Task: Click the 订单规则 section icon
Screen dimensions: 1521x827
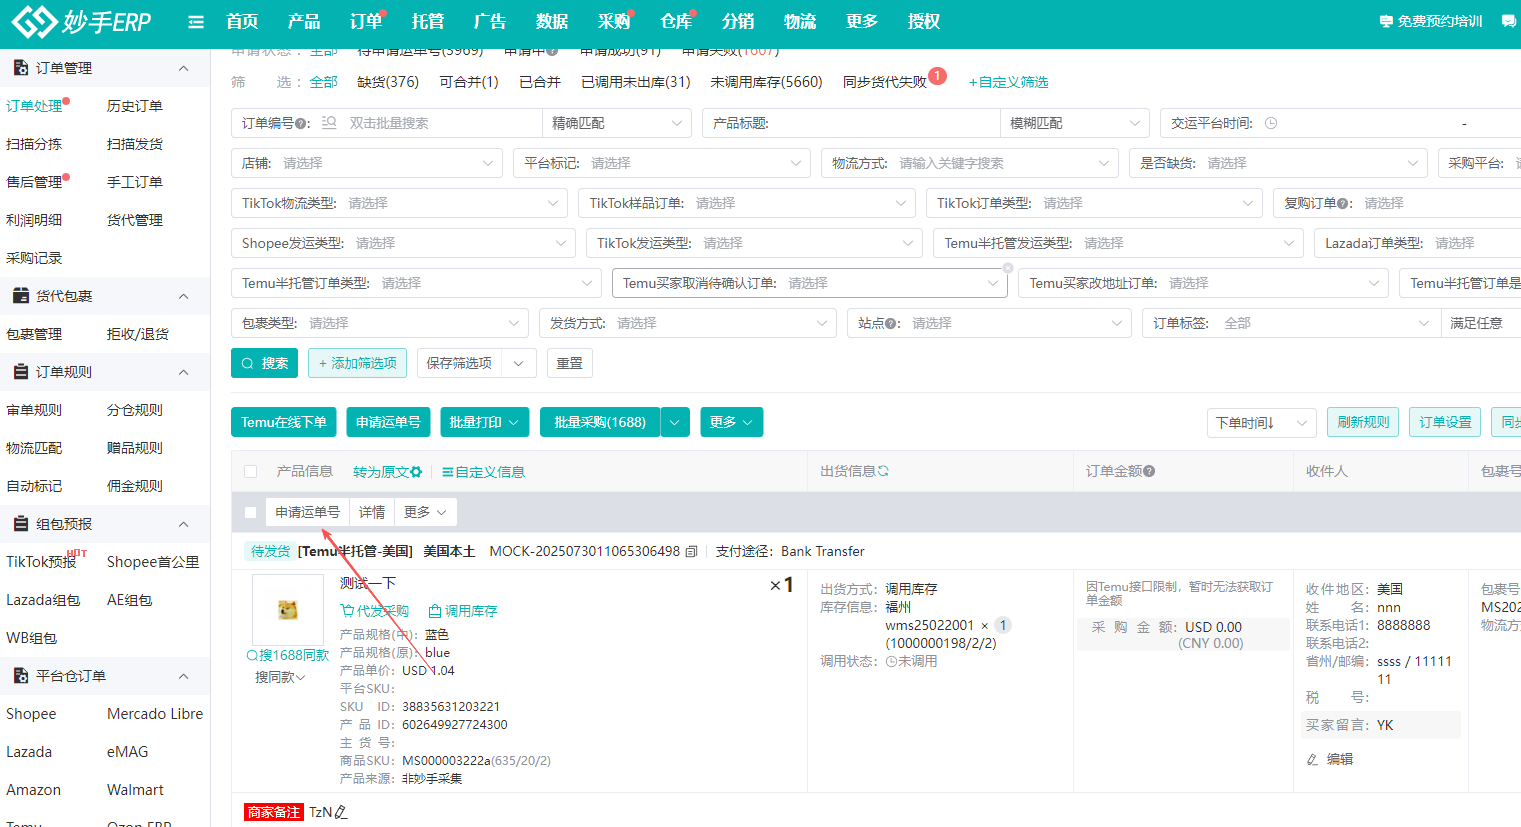Action: point(20,372)
